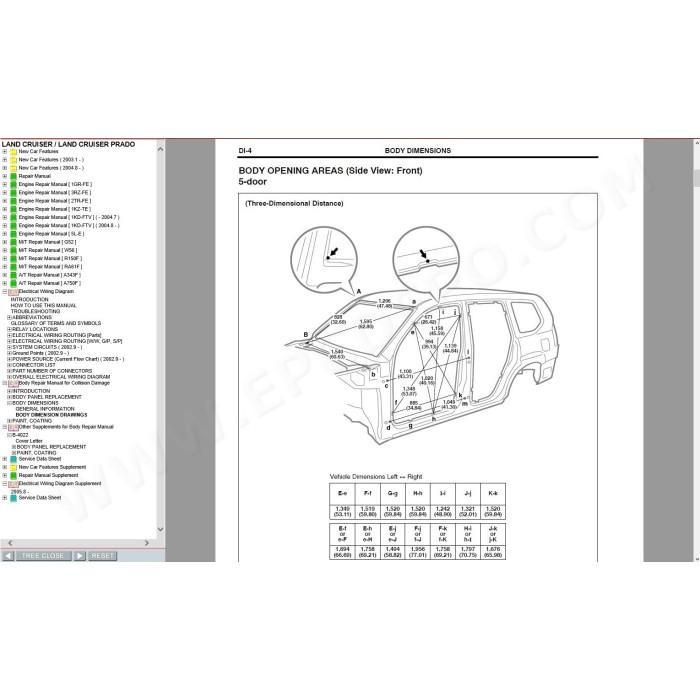Collapse the Electrical Wiring Diagram node

tap(5, 292)
